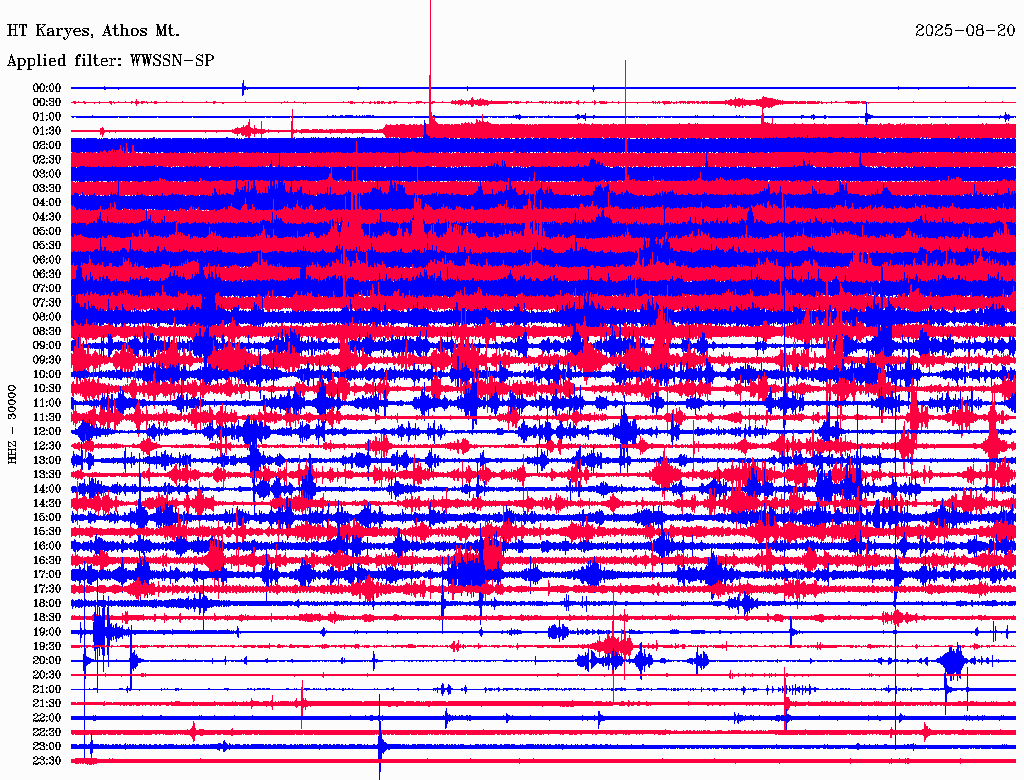Select the 21:00 time row label
The height and width of the screenshot is (780, 1024).
(47, 690)
